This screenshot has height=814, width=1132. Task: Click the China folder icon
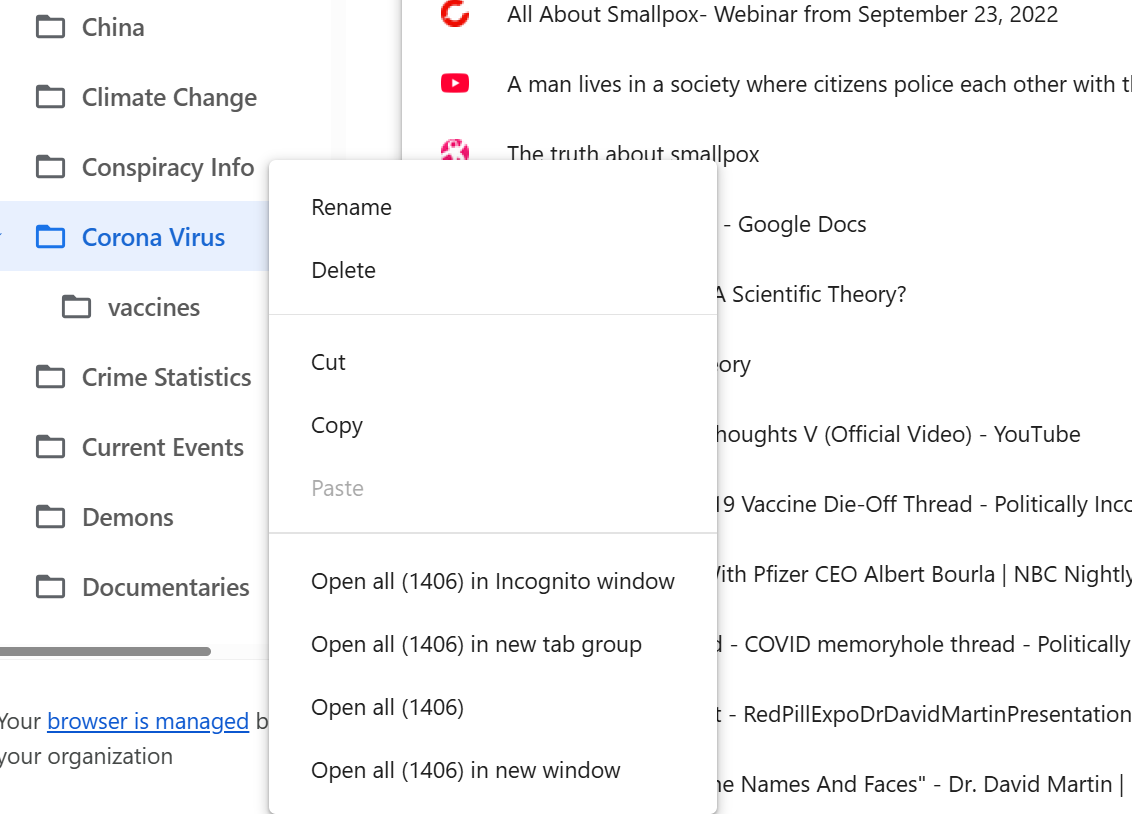coord(51,27)
